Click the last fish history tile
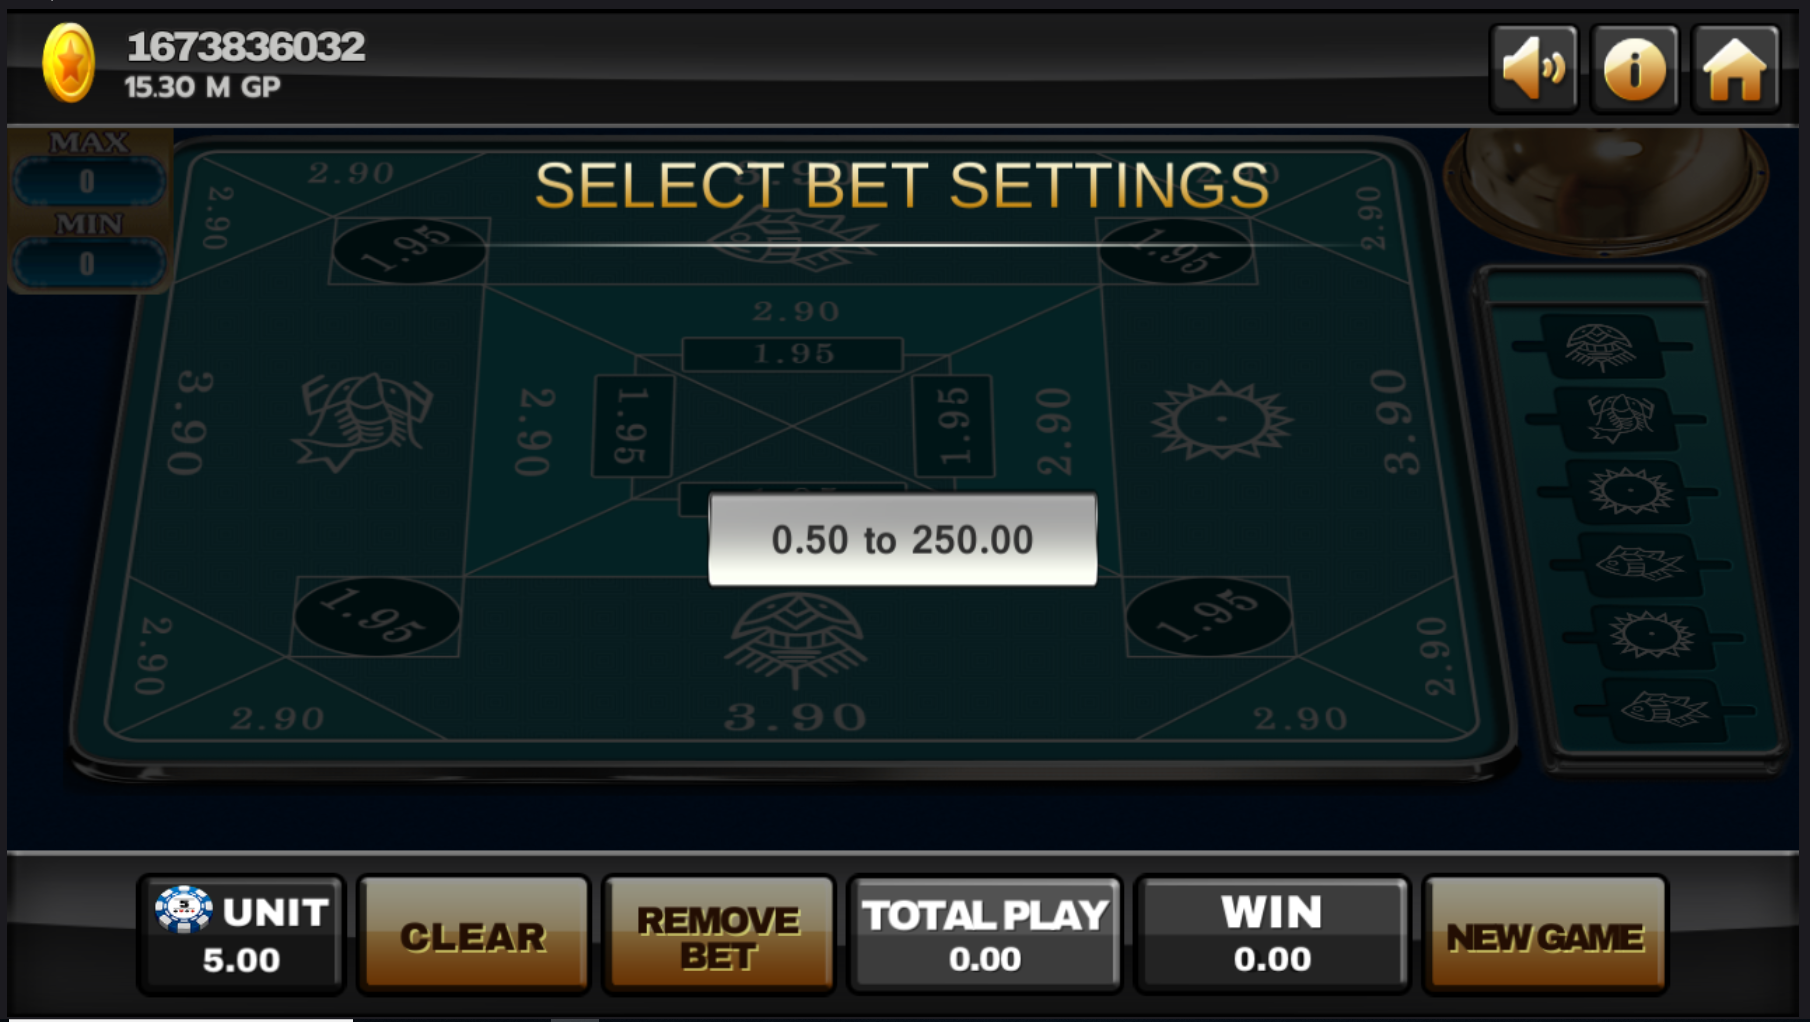1810x1022 pixels. pos(1664,709)
